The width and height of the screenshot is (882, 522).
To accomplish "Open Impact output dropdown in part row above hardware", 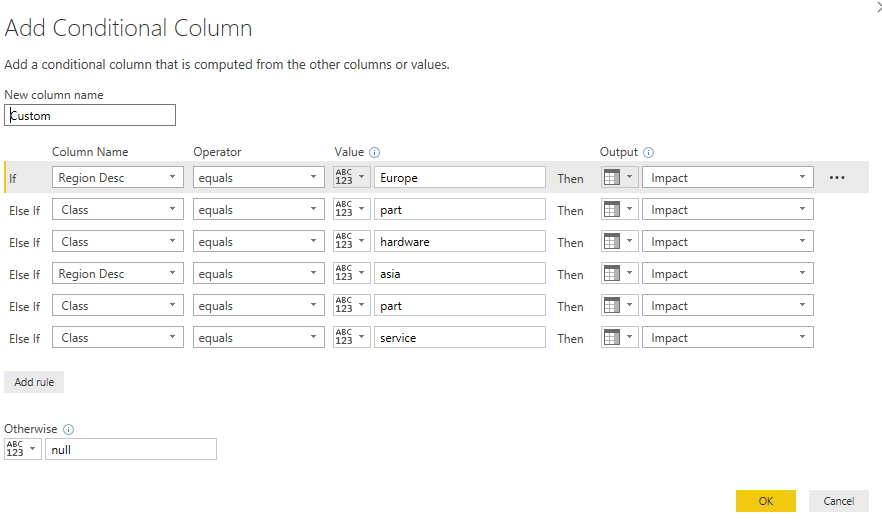I will pos(728,209).
